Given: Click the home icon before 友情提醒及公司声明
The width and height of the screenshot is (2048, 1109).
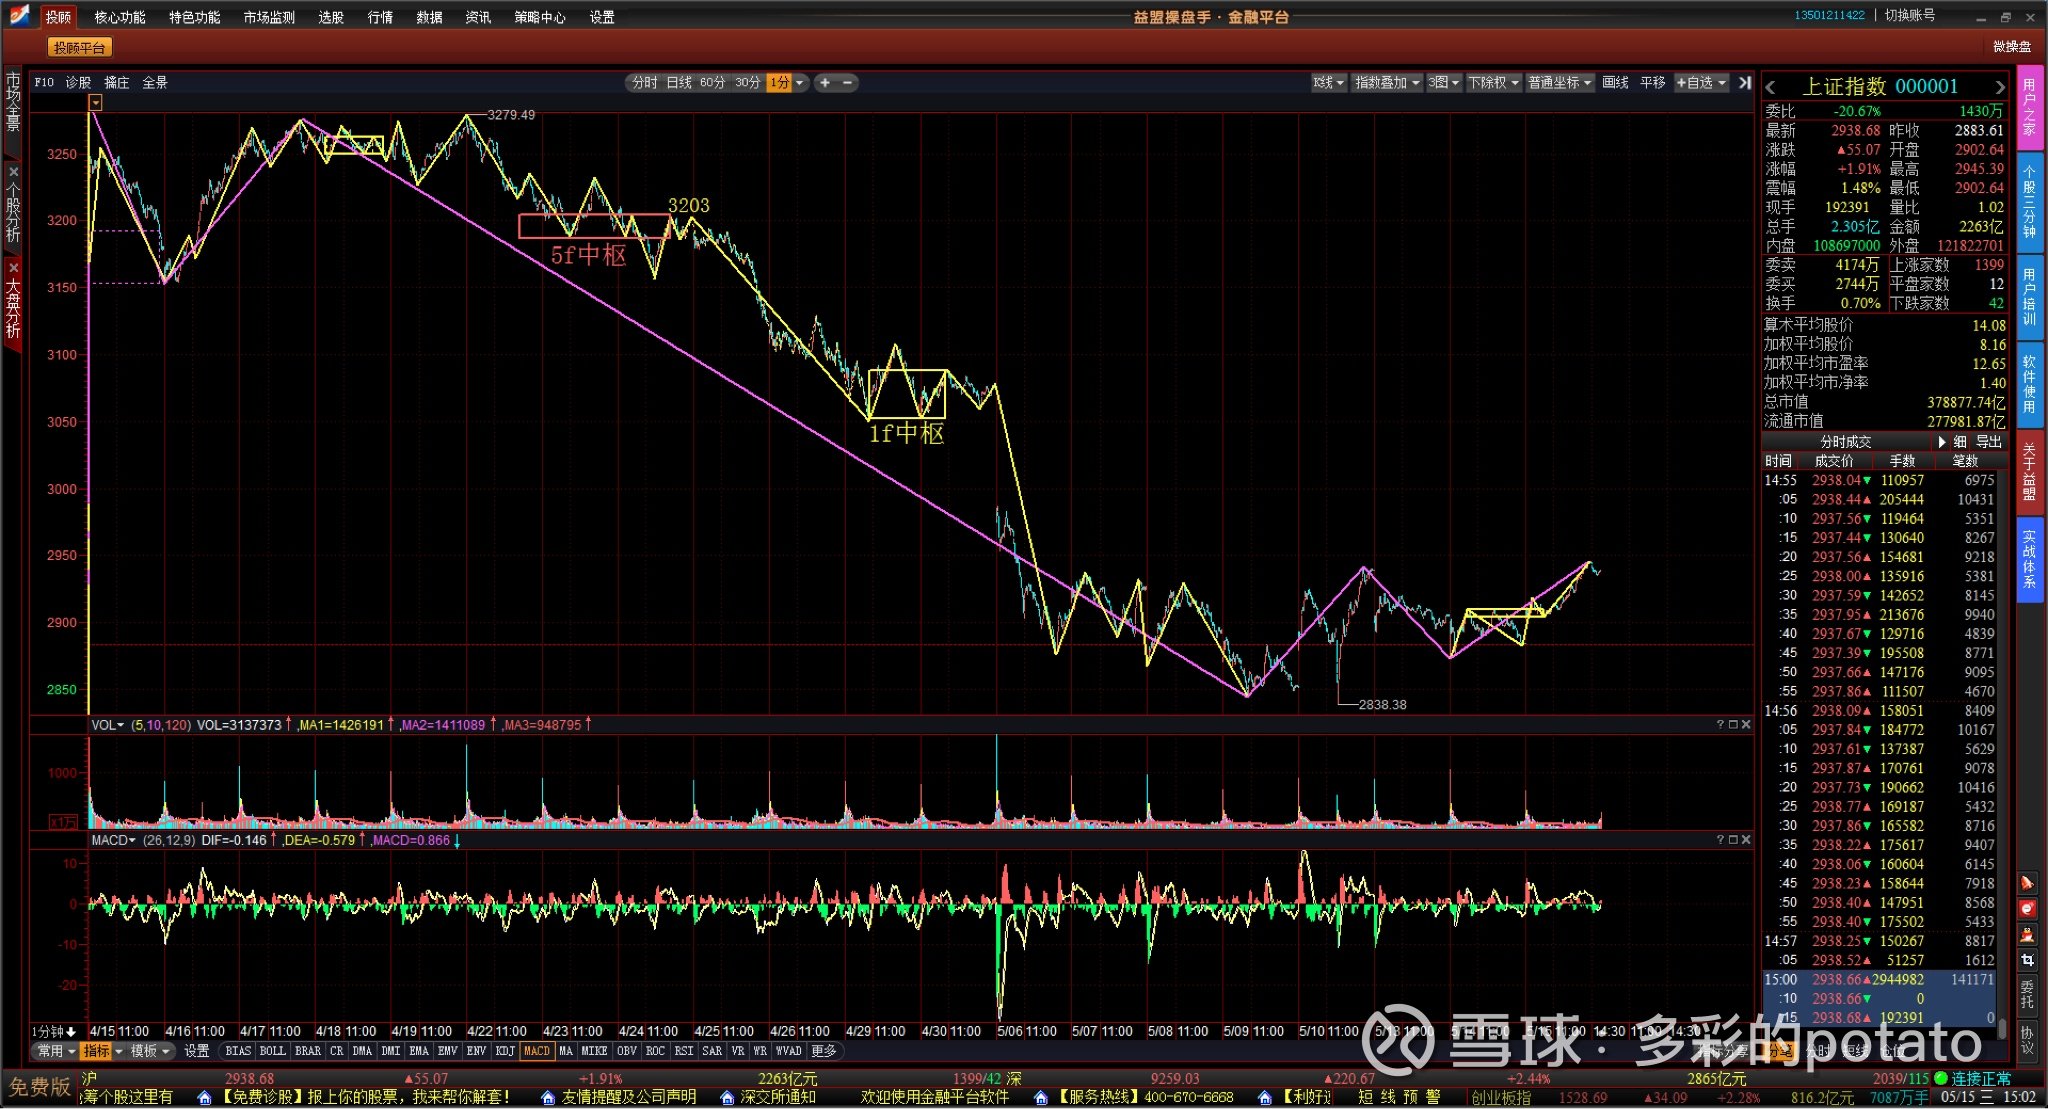Looking at the screenshot, I should 547,1098.
